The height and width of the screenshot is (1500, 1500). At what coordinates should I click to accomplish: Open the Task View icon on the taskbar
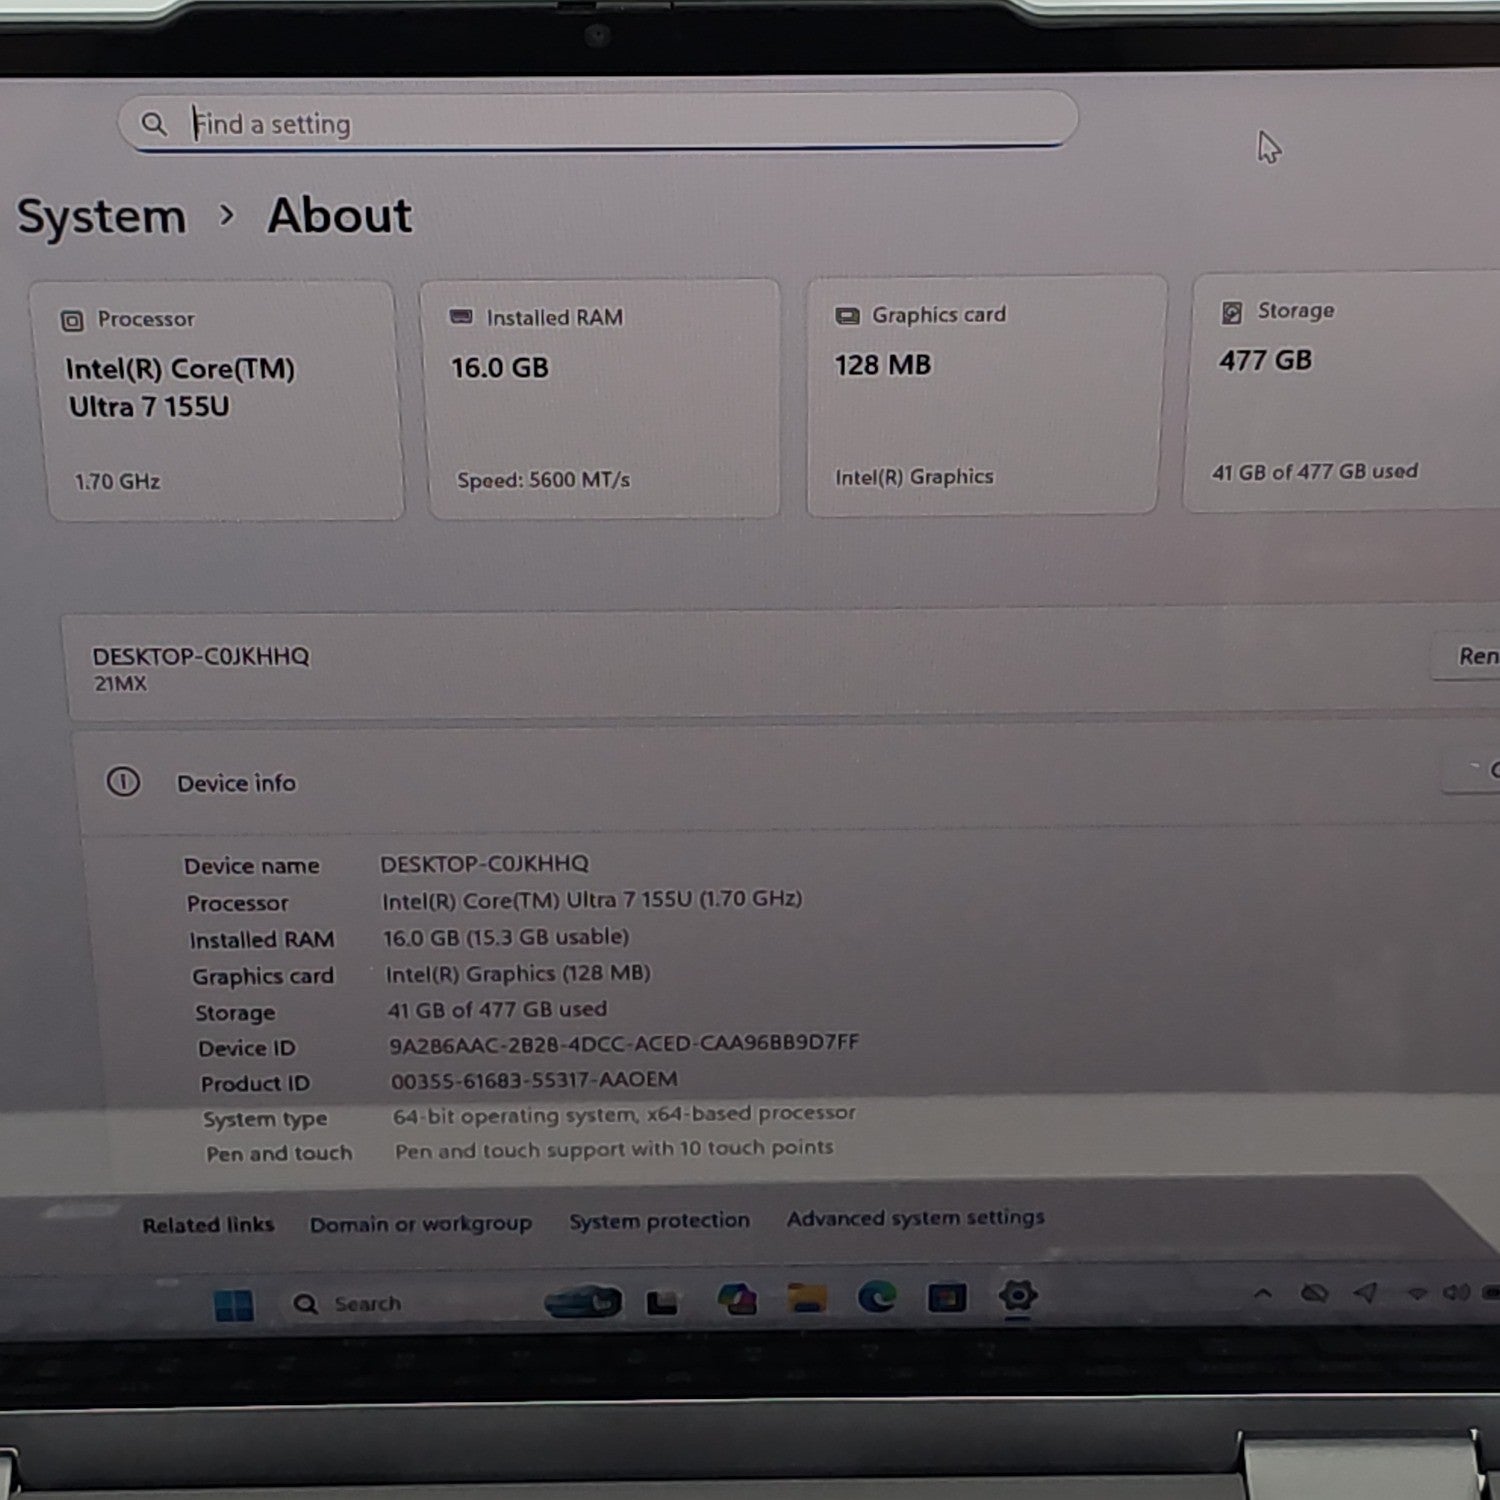(x=661, y=1302)
